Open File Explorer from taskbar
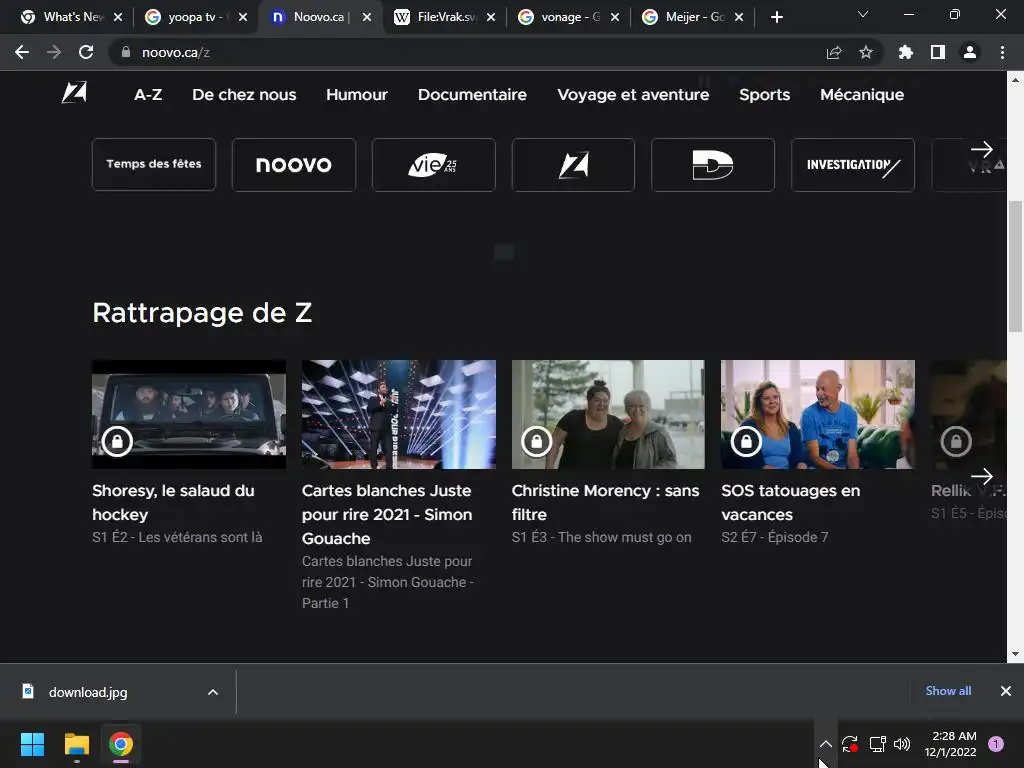Image resolution: width=1024 pixels, height=768 pixels. [76, 744]
